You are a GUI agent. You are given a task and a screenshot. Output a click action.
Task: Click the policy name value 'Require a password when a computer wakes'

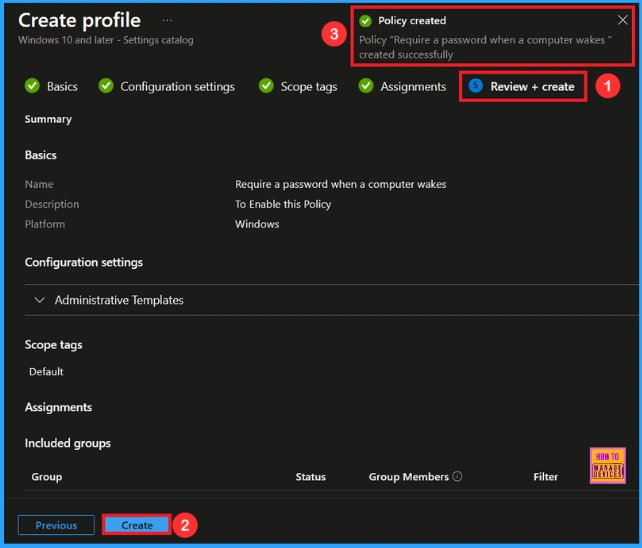pos(341,184)
